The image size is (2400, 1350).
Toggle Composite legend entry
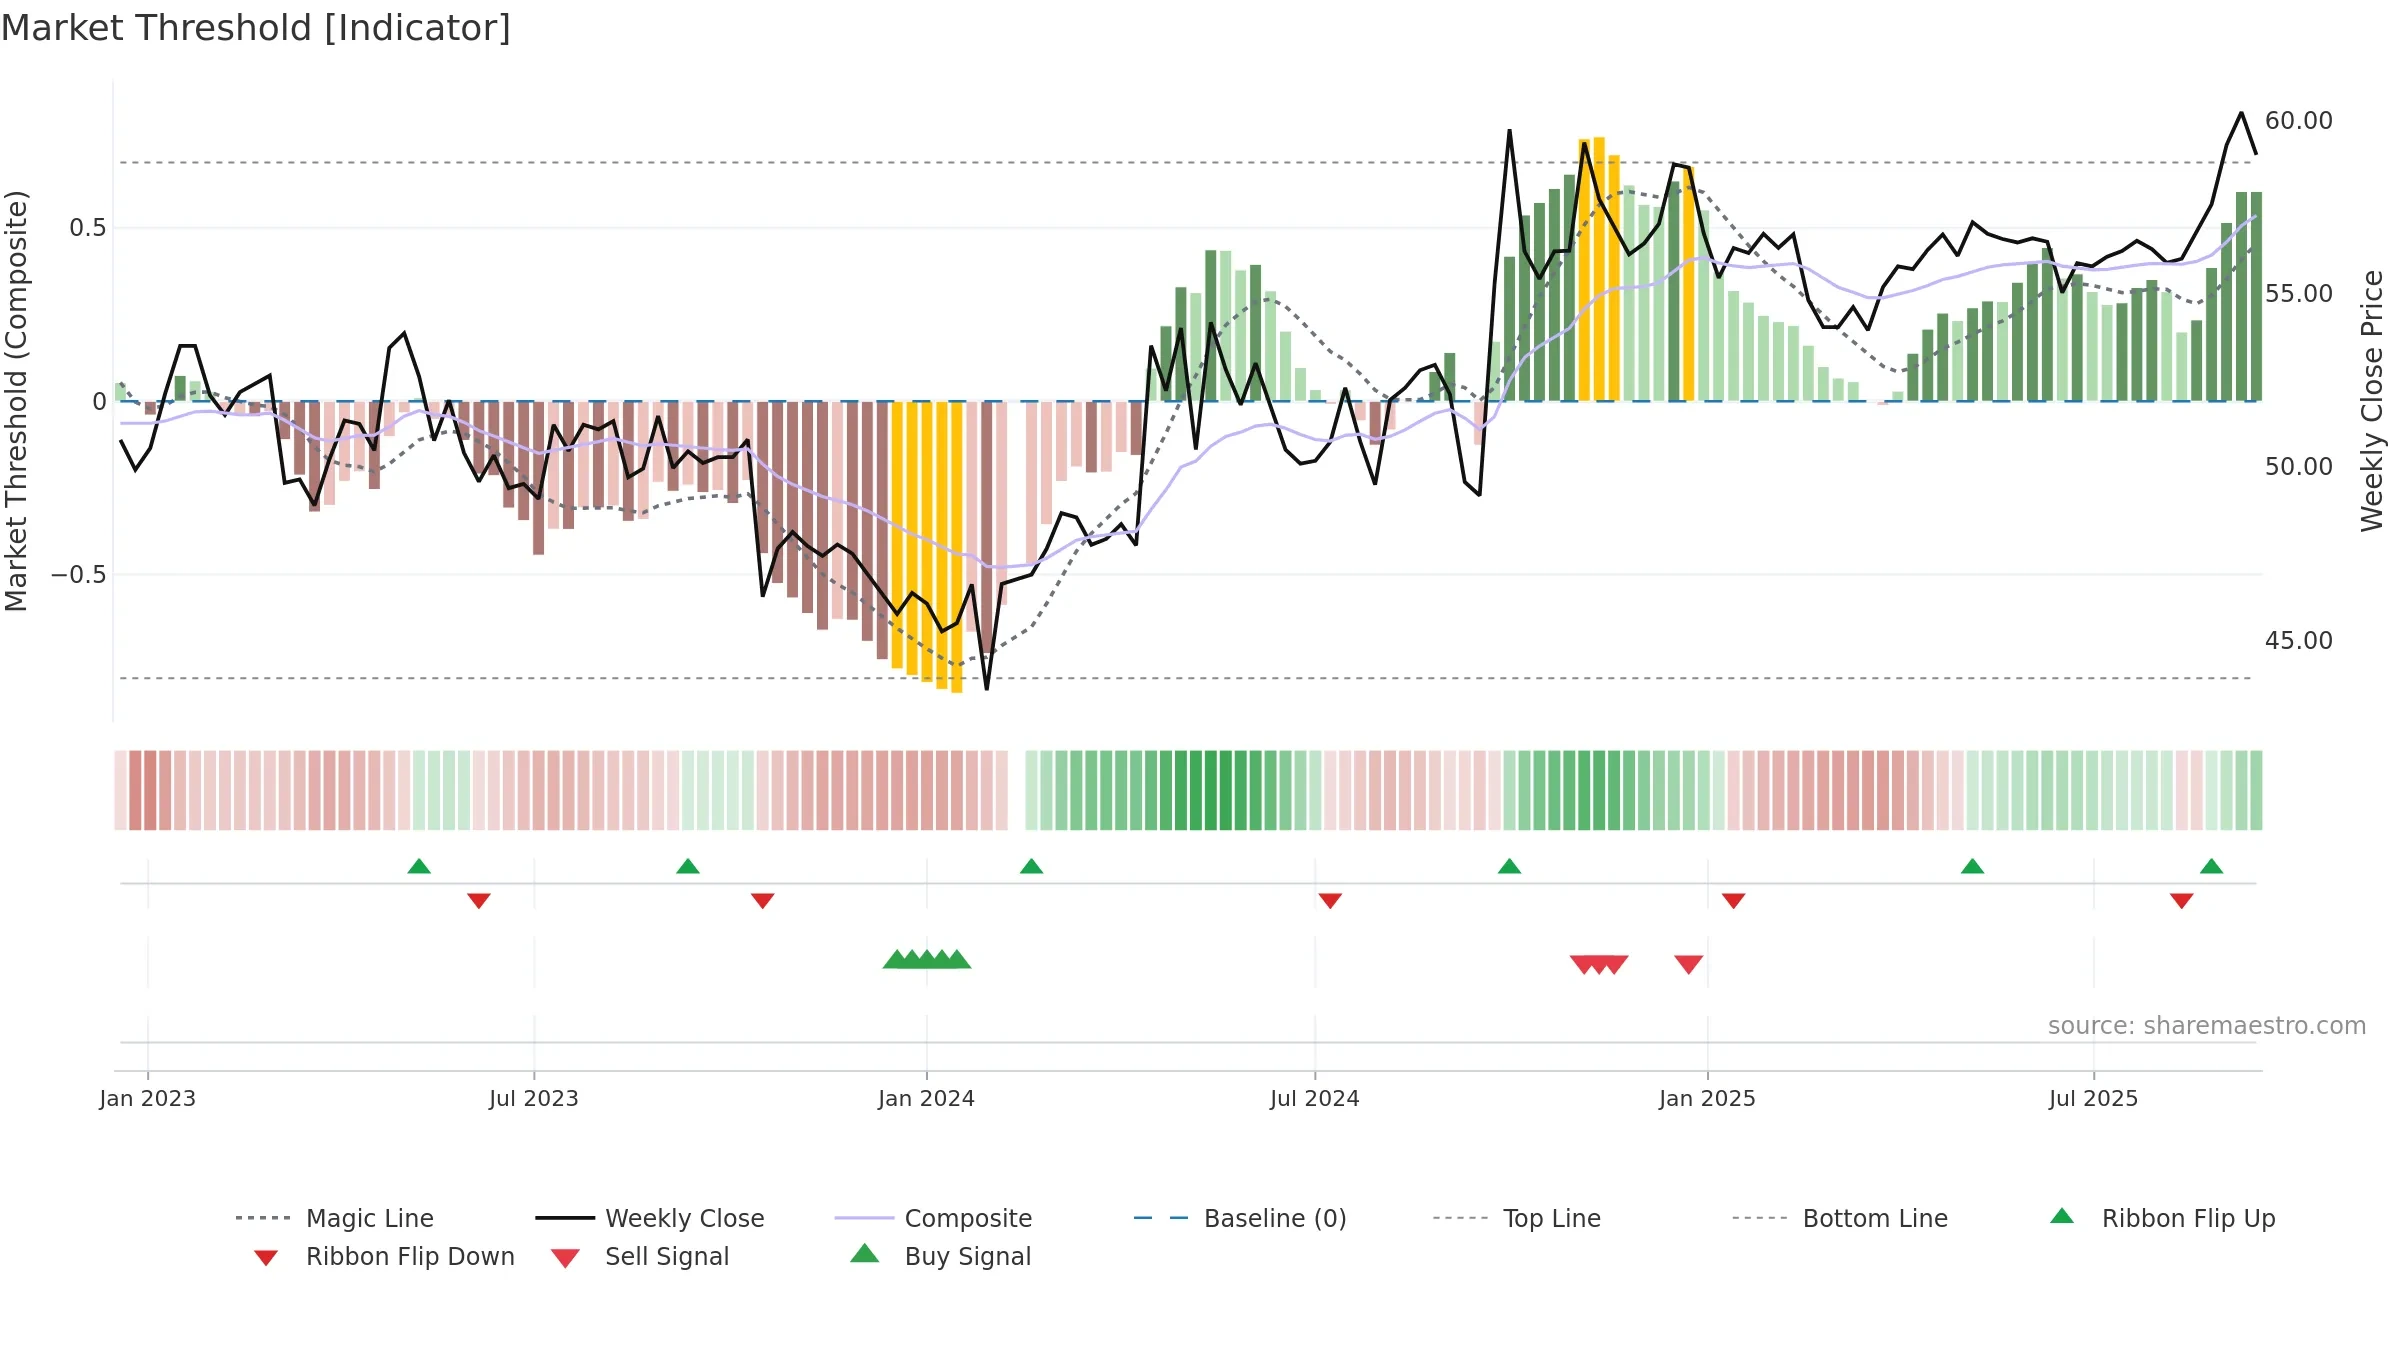point(933,1218)
